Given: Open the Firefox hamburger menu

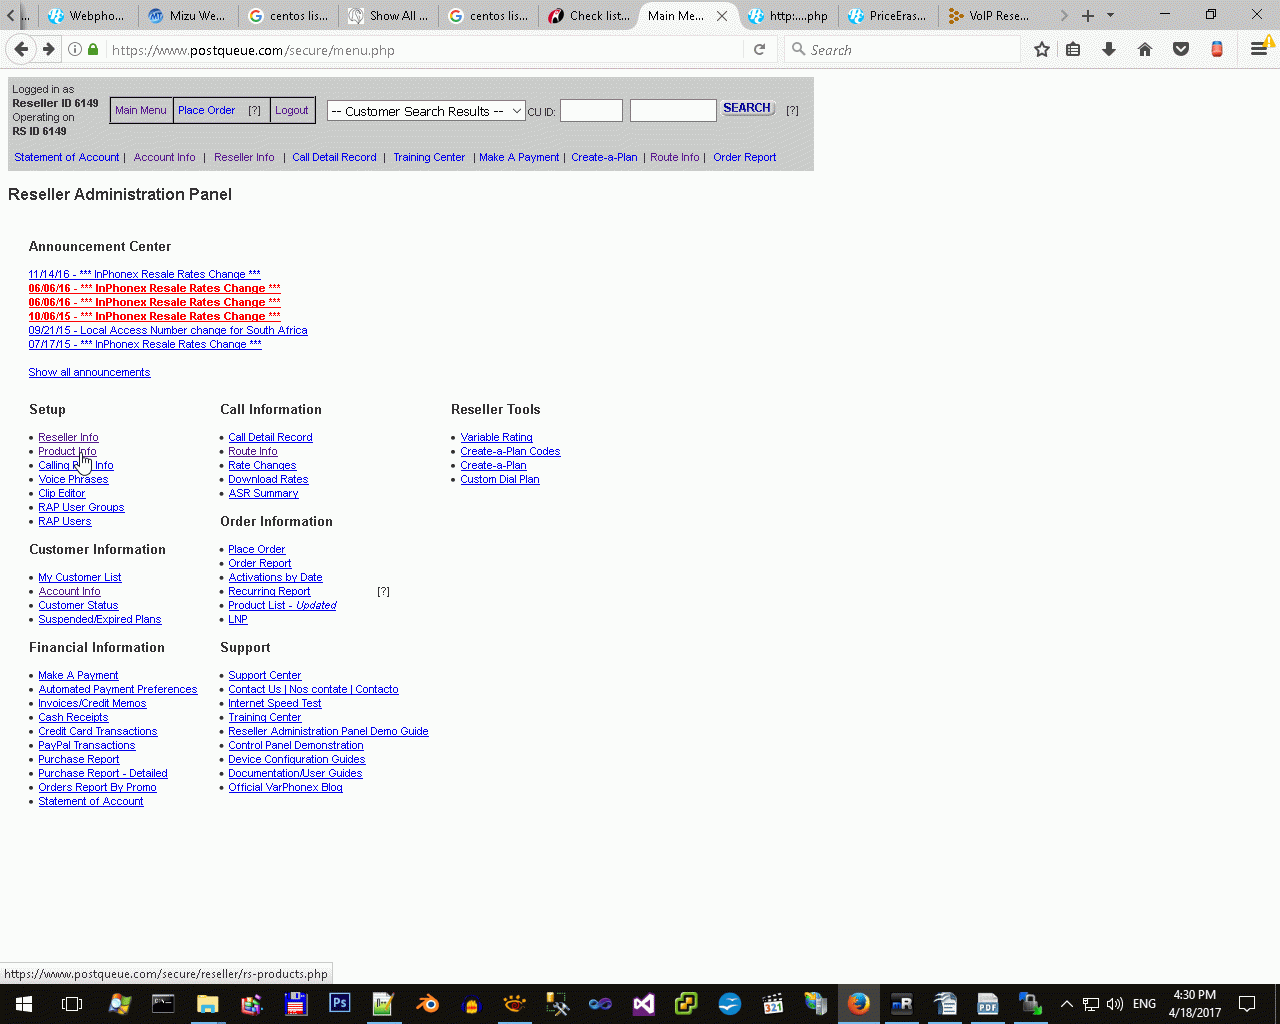Looking at the screenshot, I should click(1259, 49).
